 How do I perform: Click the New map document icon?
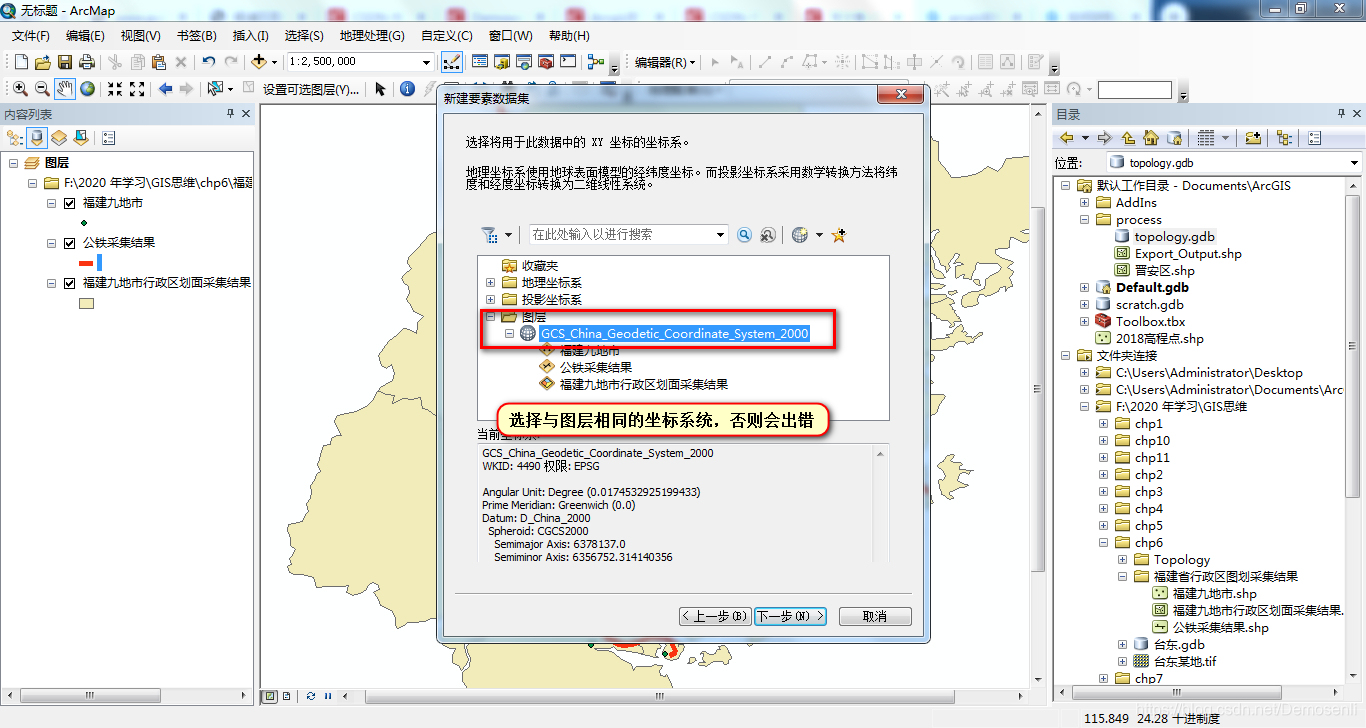point(21,62)
